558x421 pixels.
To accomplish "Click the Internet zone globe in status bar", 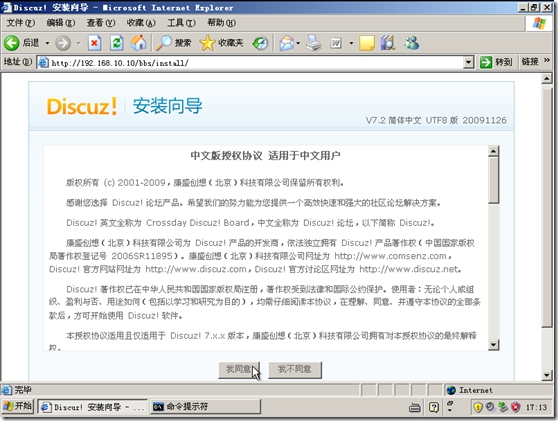I will [451, 390].
